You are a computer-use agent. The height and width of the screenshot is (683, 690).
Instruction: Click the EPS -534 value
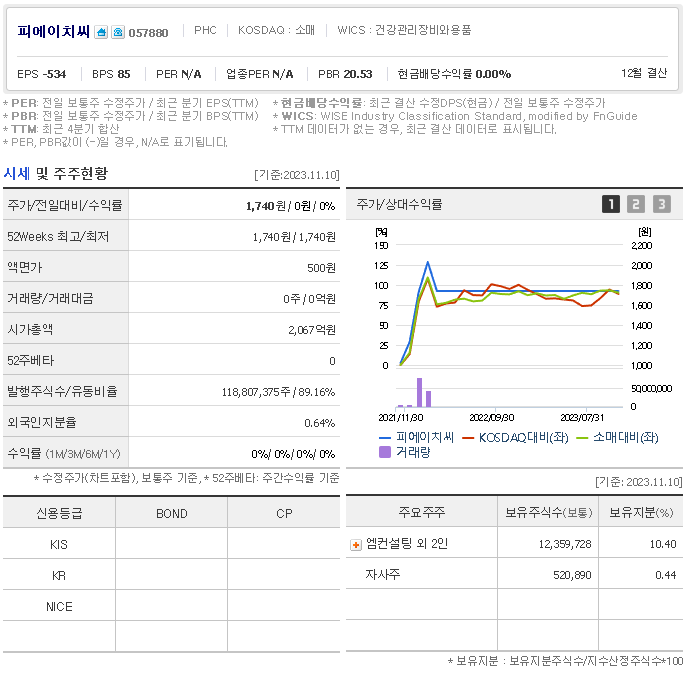pyautogui.click(x=41, y=74)
